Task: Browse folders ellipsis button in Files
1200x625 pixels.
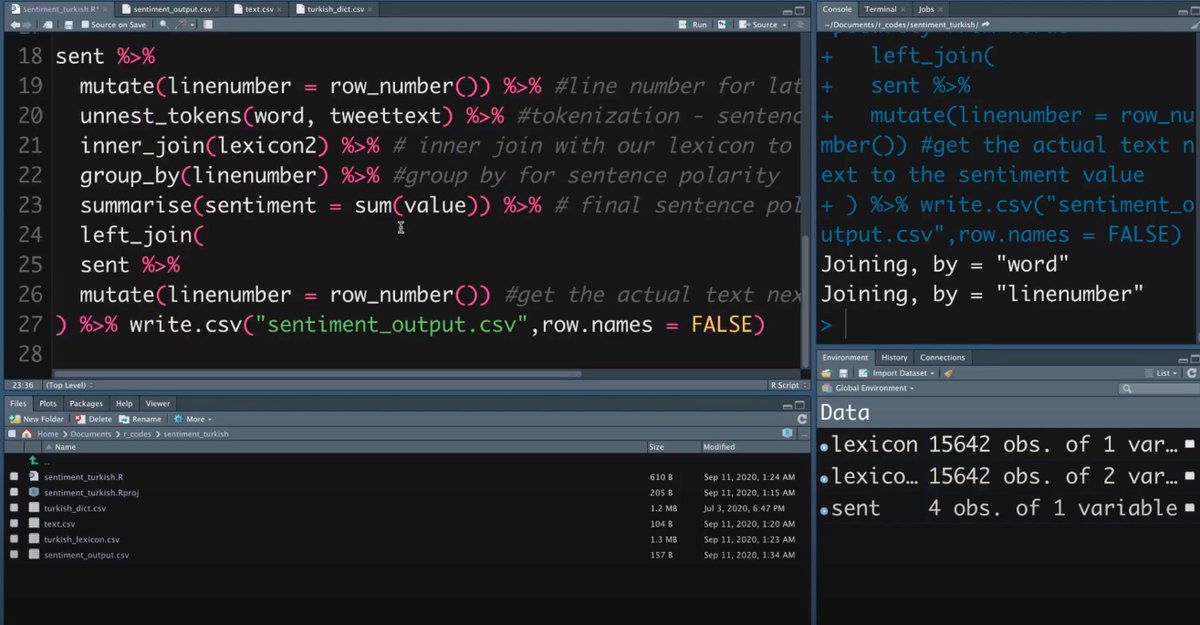Action: point(803,433)
